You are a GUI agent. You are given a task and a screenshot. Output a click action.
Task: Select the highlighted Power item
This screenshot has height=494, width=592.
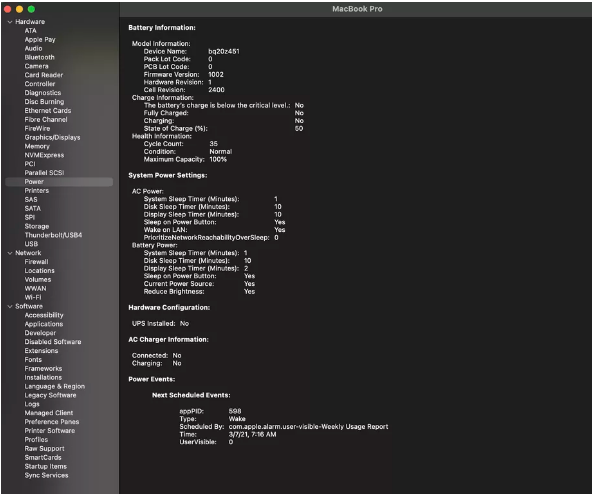(x=59, y=182)
